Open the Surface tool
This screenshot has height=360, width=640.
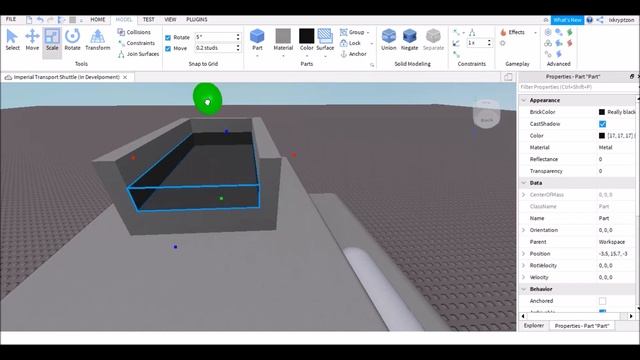(325, 40)
